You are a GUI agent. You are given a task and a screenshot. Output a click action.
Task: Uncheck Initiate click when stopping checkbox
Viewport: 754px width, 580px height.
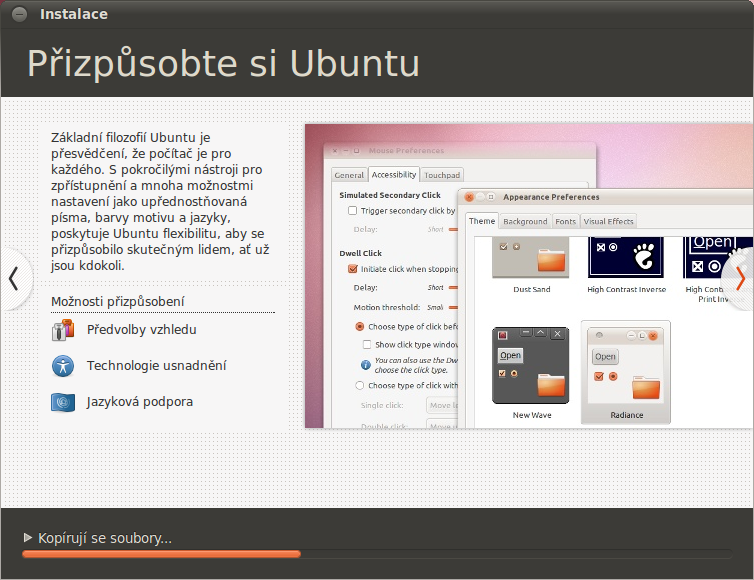352,269
